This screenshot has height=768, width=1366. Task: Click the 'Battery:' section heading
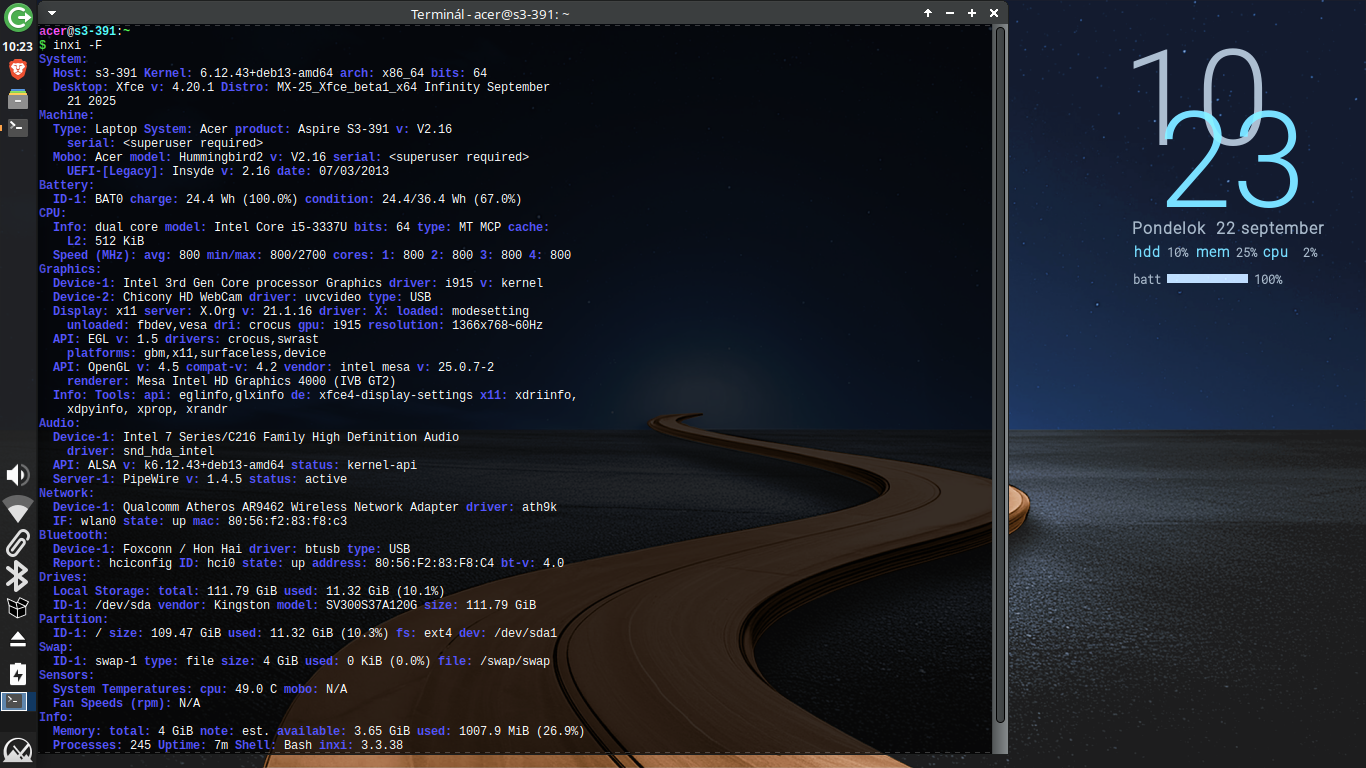coord(67,185)
